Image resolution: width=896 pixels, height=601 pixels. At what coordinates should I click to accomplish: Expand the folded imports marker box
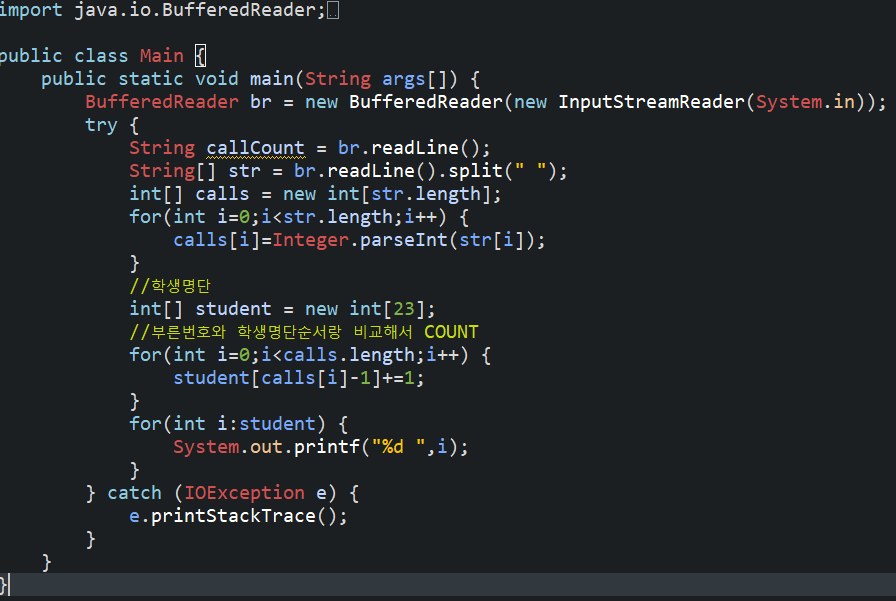tap(333, 10)
